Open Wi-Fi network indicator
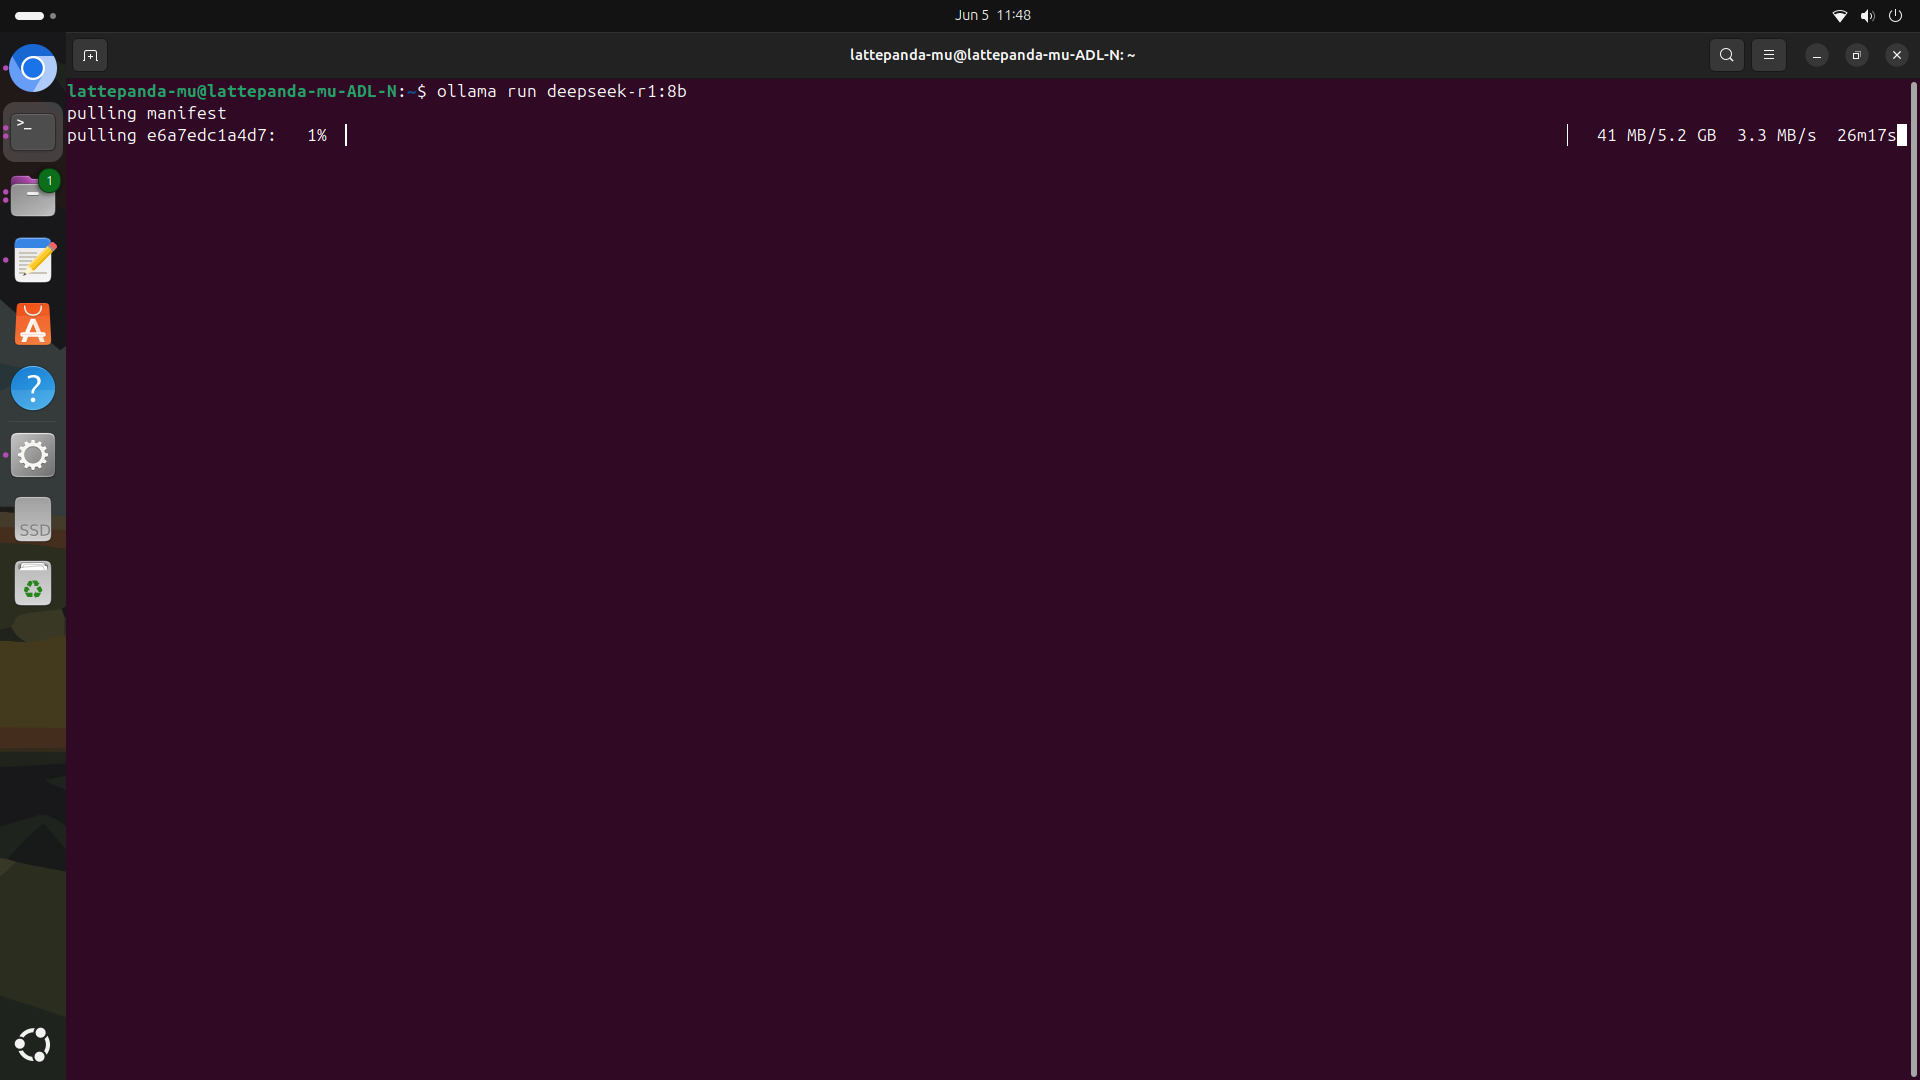Viewport: 1920px width, 1080px height. tap(1839, 15)
